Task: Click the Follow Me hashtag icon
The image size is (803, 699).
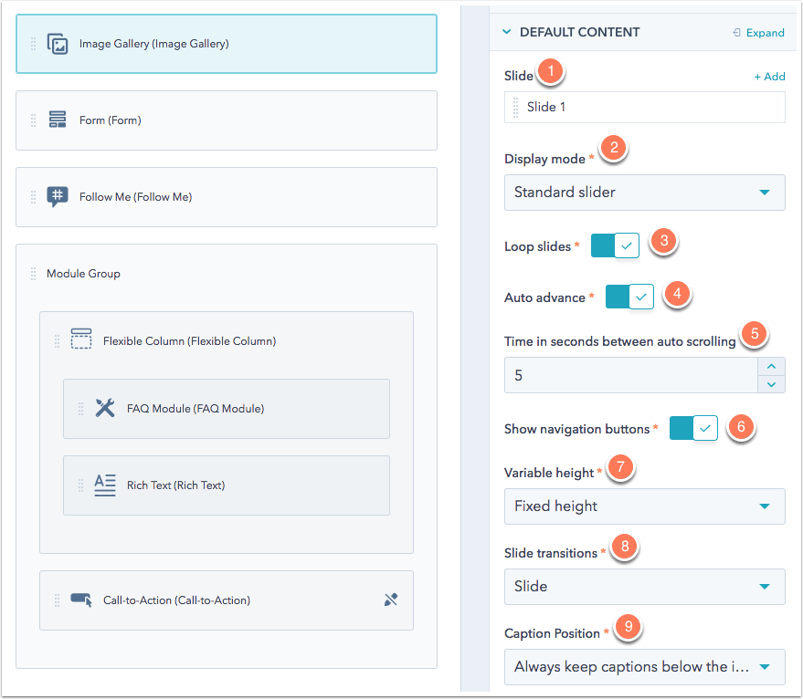Action: click(x=57, y=196)
